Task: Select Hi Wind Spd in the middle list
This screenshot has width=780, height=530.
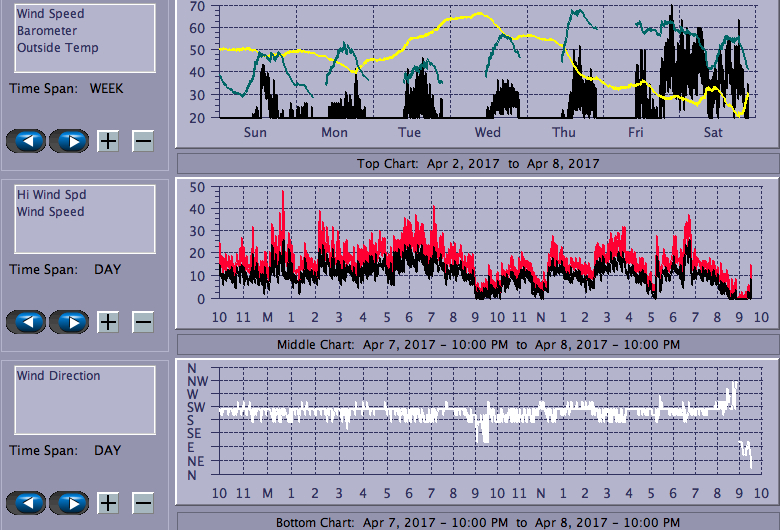Action: (43, 195)
